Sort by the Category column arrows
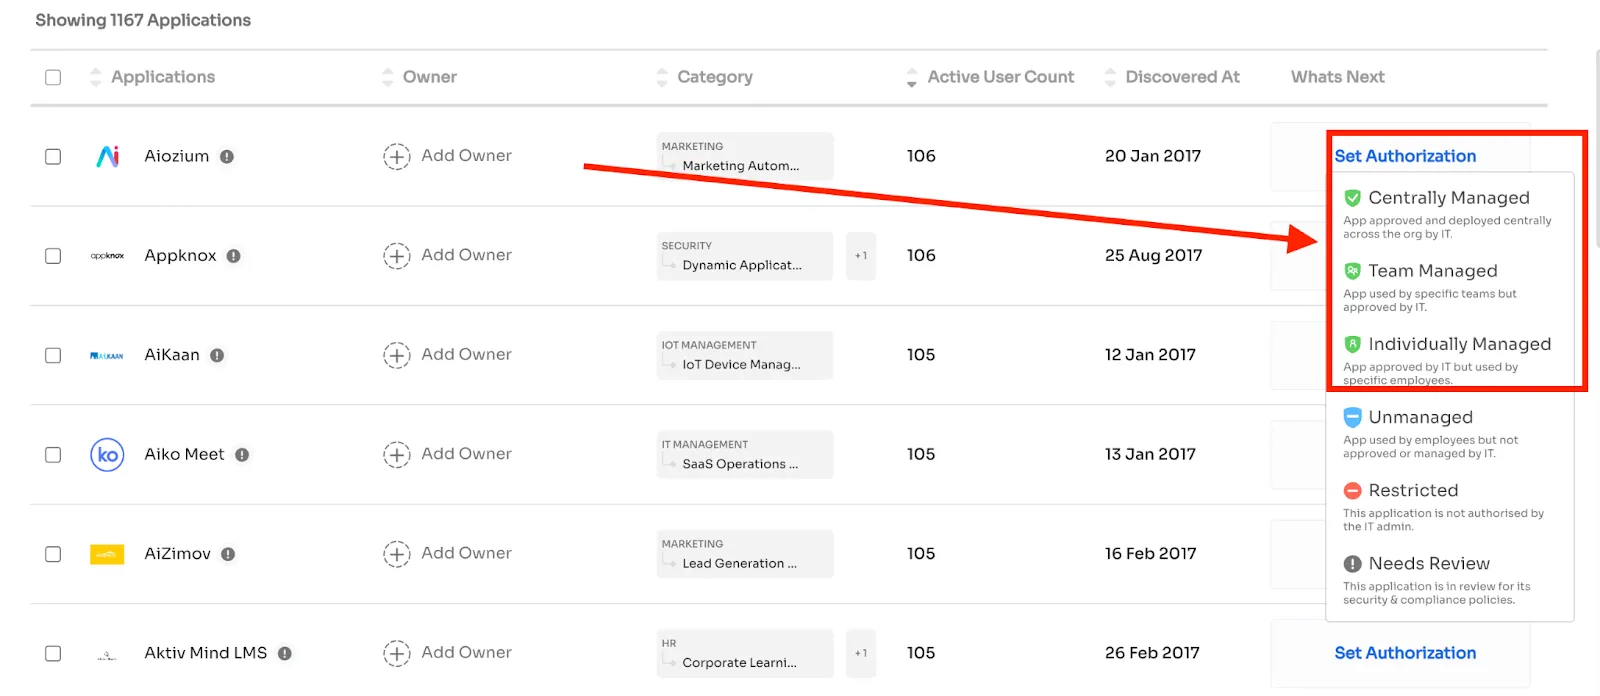This screenshot has height=696, width=1600. click(662, 78)
